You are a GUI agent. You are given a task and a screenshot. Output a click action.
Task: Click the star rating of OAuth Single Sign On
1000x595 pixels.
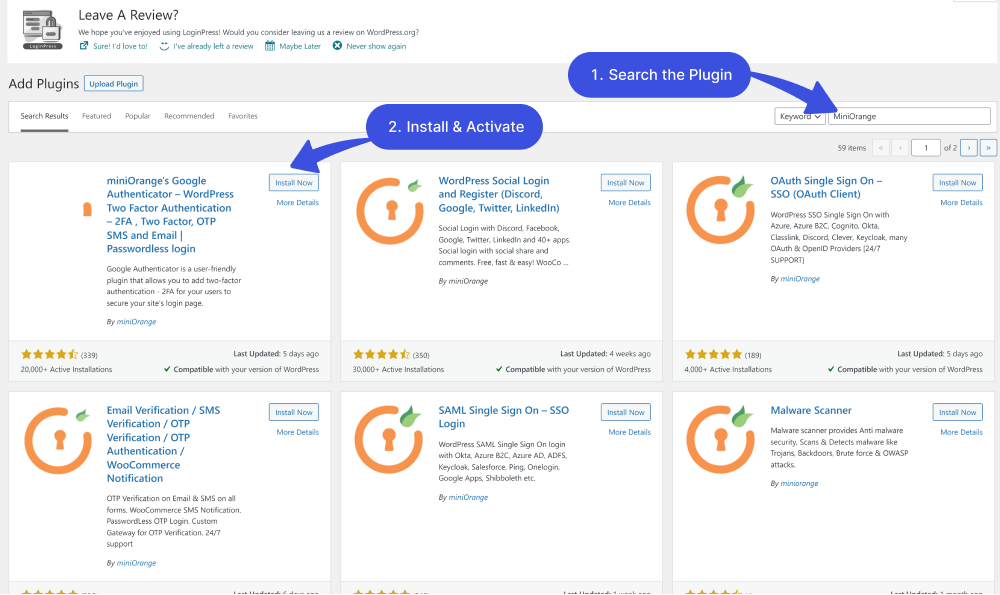click(x=714, y=355)
